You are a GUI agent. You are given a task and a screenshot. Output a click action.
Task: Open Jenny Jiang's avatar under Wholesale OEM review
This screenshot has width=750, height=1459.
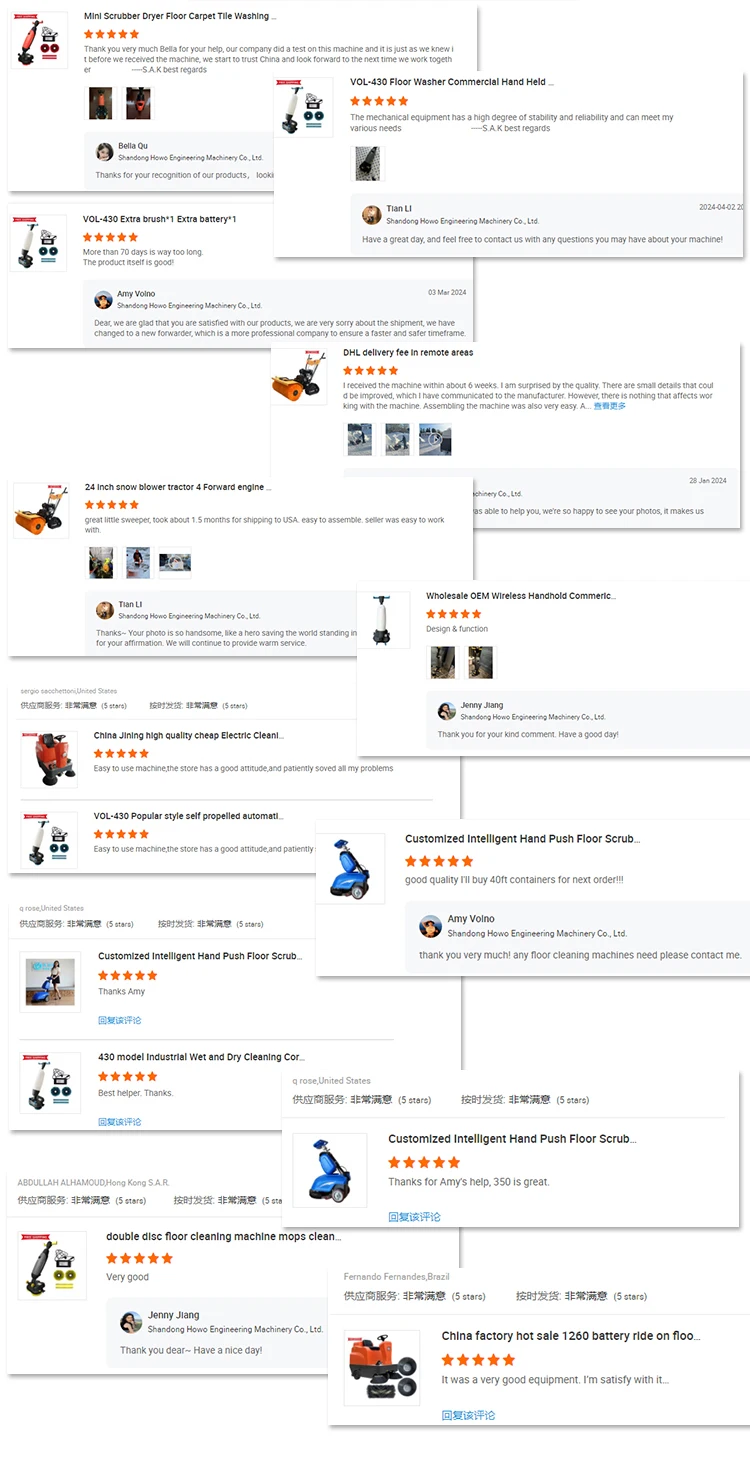[x=447, y=711]
